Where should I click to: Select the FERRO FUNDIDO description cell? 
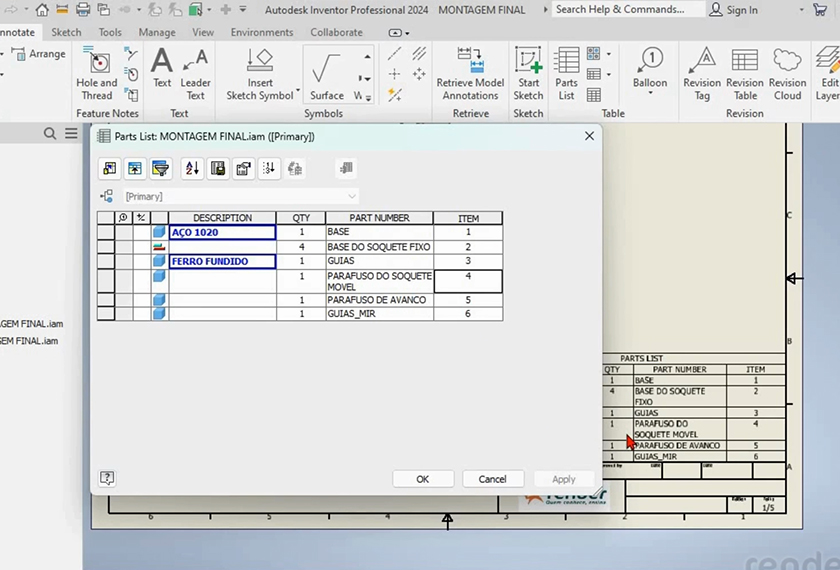point(222,261)
